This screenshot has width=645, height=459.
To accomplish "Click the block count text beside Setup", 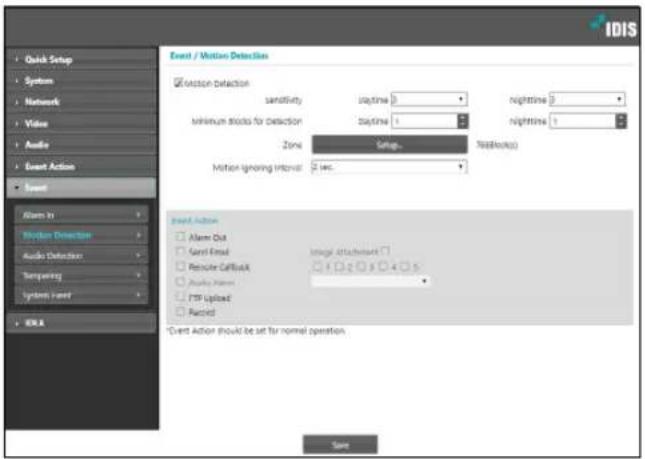I will pos(497,145).
